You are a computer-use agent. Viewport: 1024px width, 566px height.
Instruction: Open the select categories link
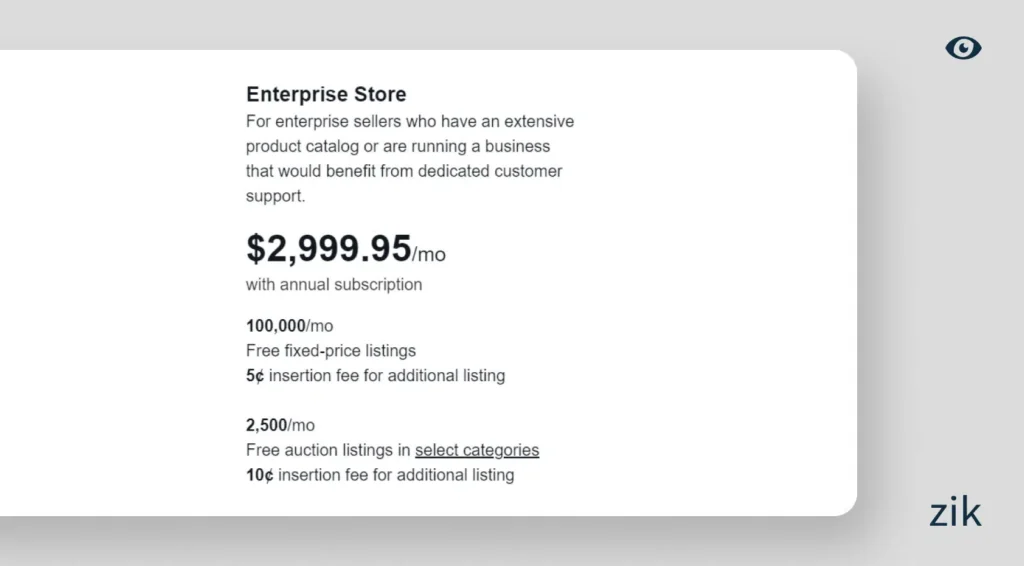pos(477,450)
